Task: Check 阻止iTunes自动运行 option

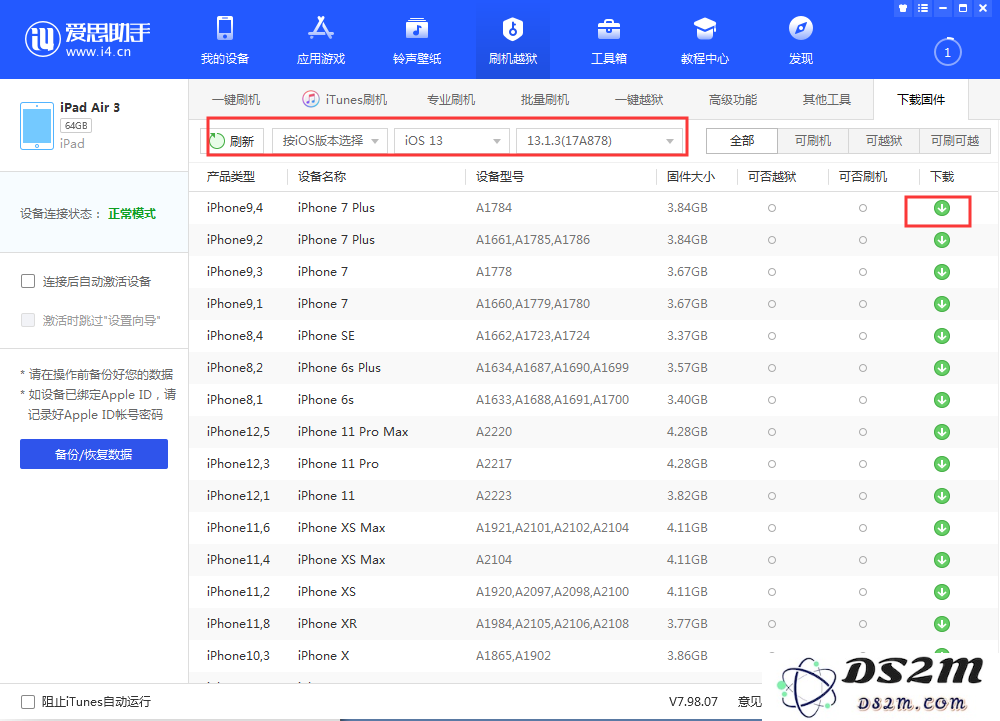Action: pos(28,702)
